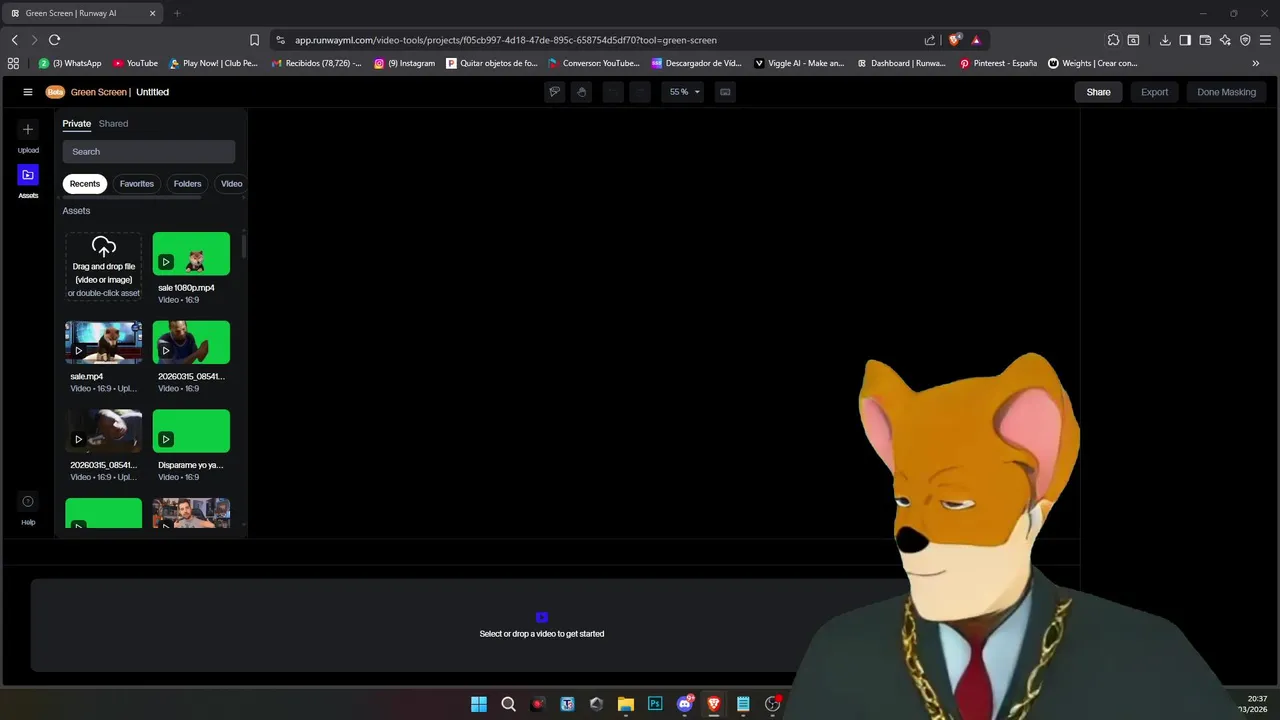Viewport: 1280px width, 720px height.
Task: Play the Disparame yo ya... video preview
Action: pyautogui.click(x=166, y=439)
